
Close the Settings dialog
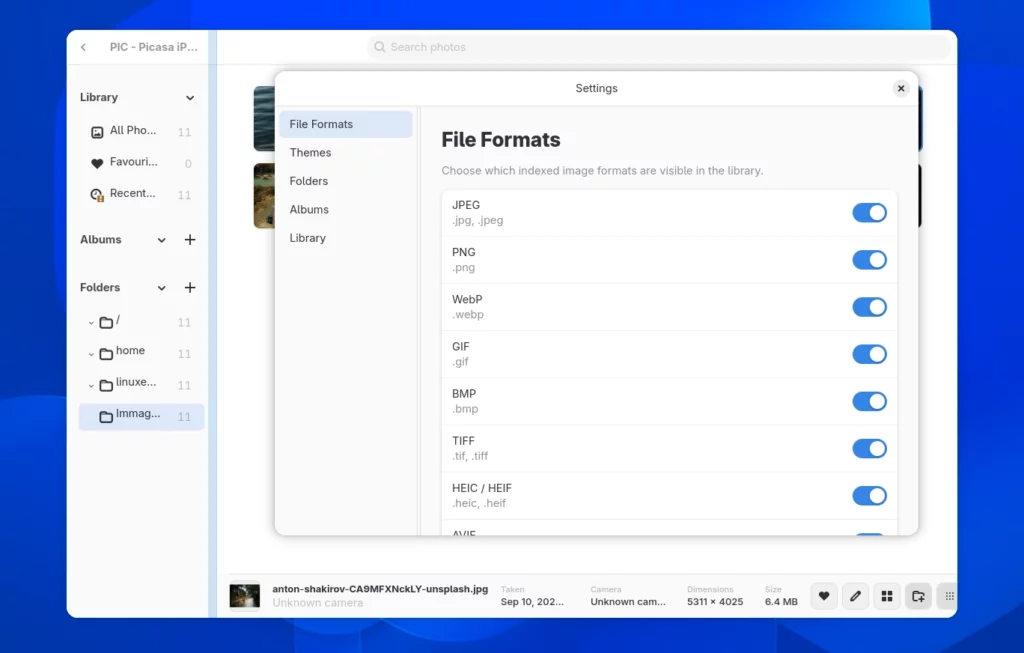pos(901,88)
